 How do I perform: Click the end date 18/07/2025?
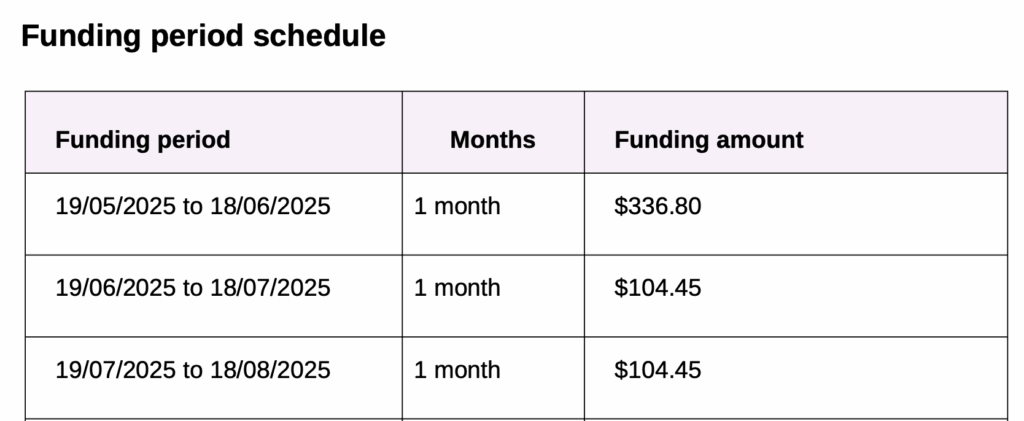point(270,289)
